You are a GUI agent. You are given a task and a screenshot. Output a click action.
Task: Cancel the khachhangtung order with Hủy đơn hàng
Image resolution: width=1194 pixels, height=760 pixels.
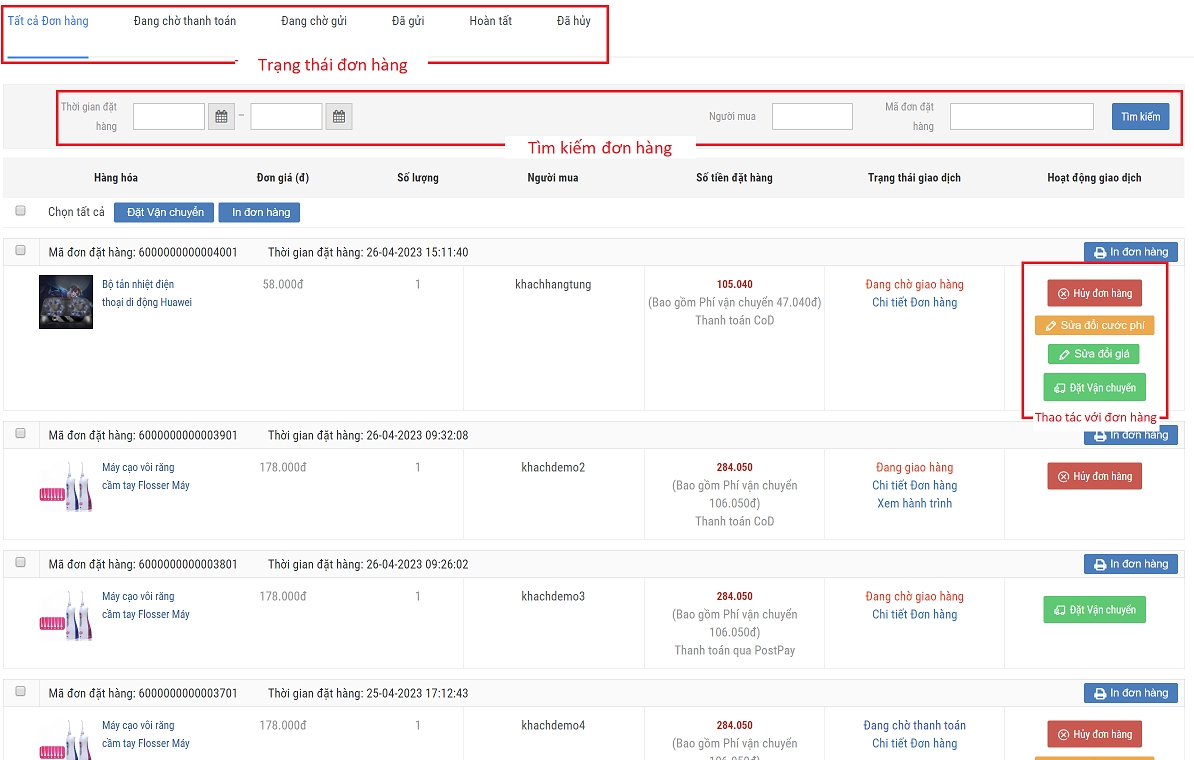pyautogui.click(x=1094, y=293)
